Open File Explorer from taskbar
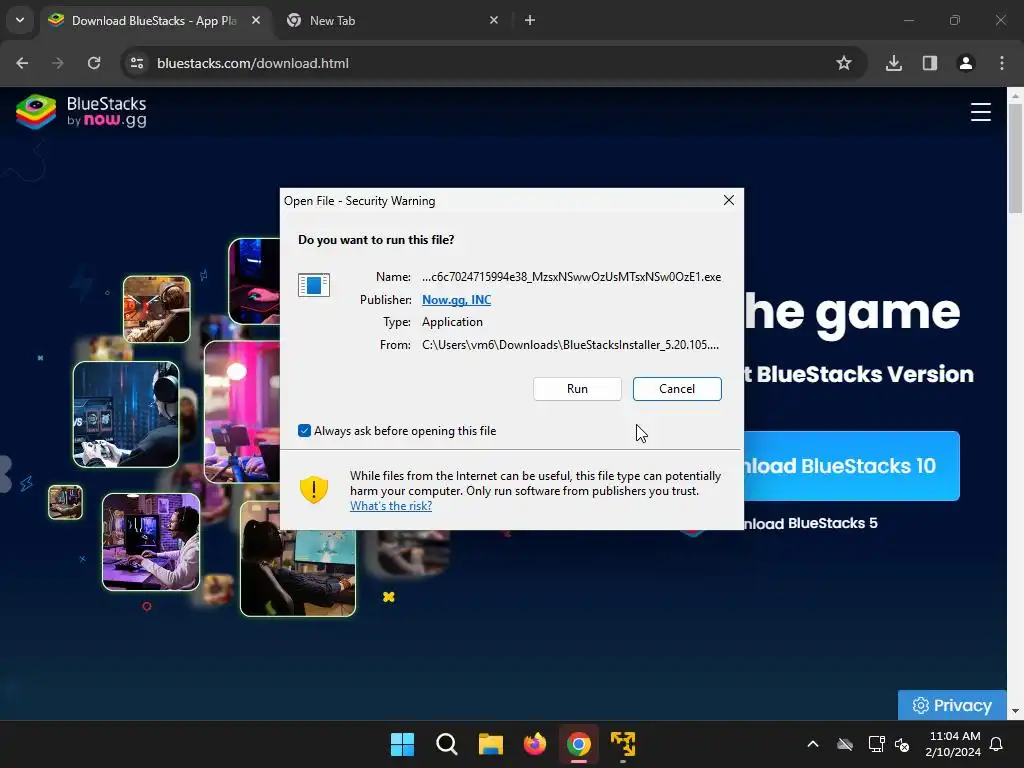Screen dimensions: 1024x768 tap(490, 744)
